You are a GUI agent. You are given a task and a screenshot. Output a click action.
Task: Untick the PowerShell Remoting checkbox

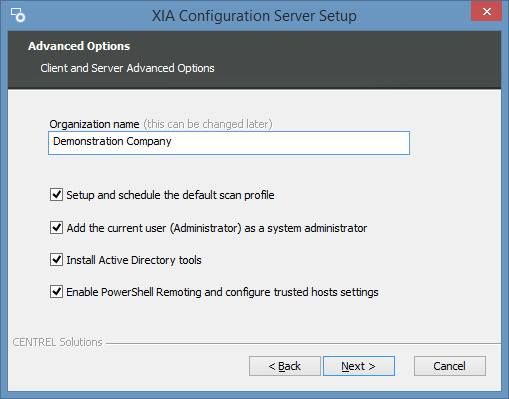click(56, 292)
